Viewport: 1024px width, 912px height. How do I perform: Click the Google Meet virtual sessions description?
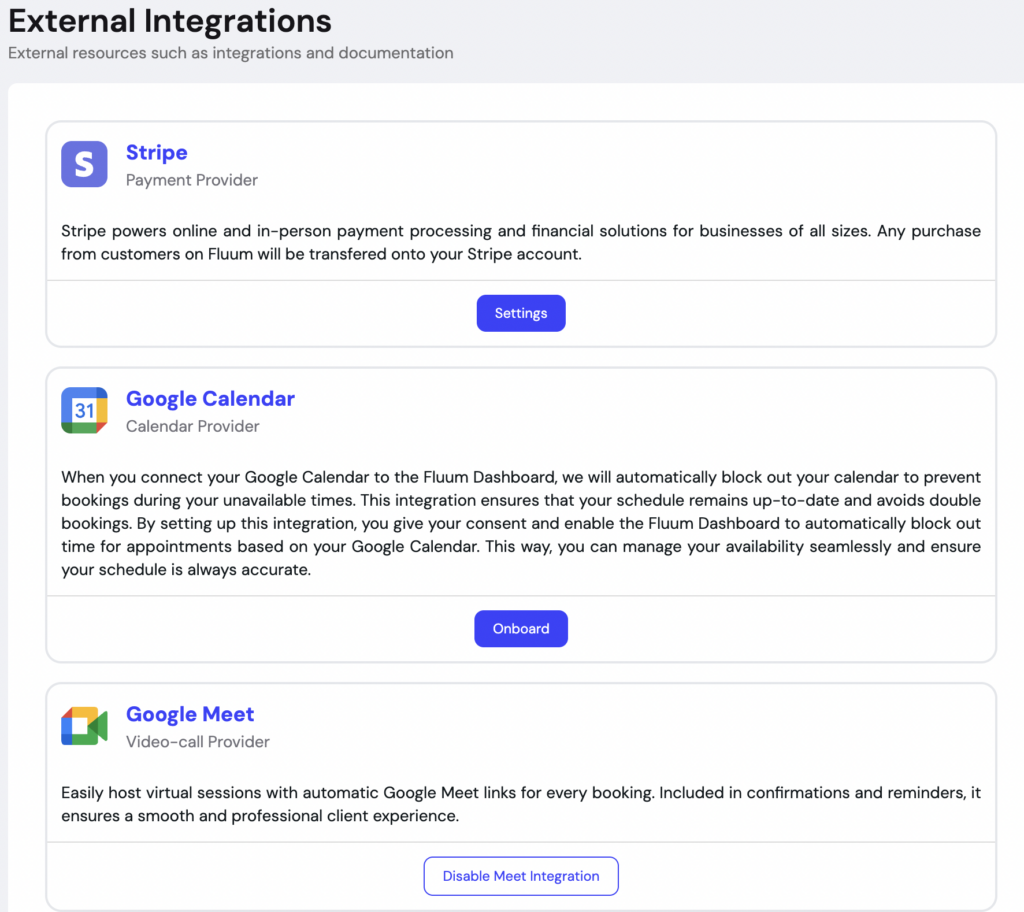[x=521, y=804]
